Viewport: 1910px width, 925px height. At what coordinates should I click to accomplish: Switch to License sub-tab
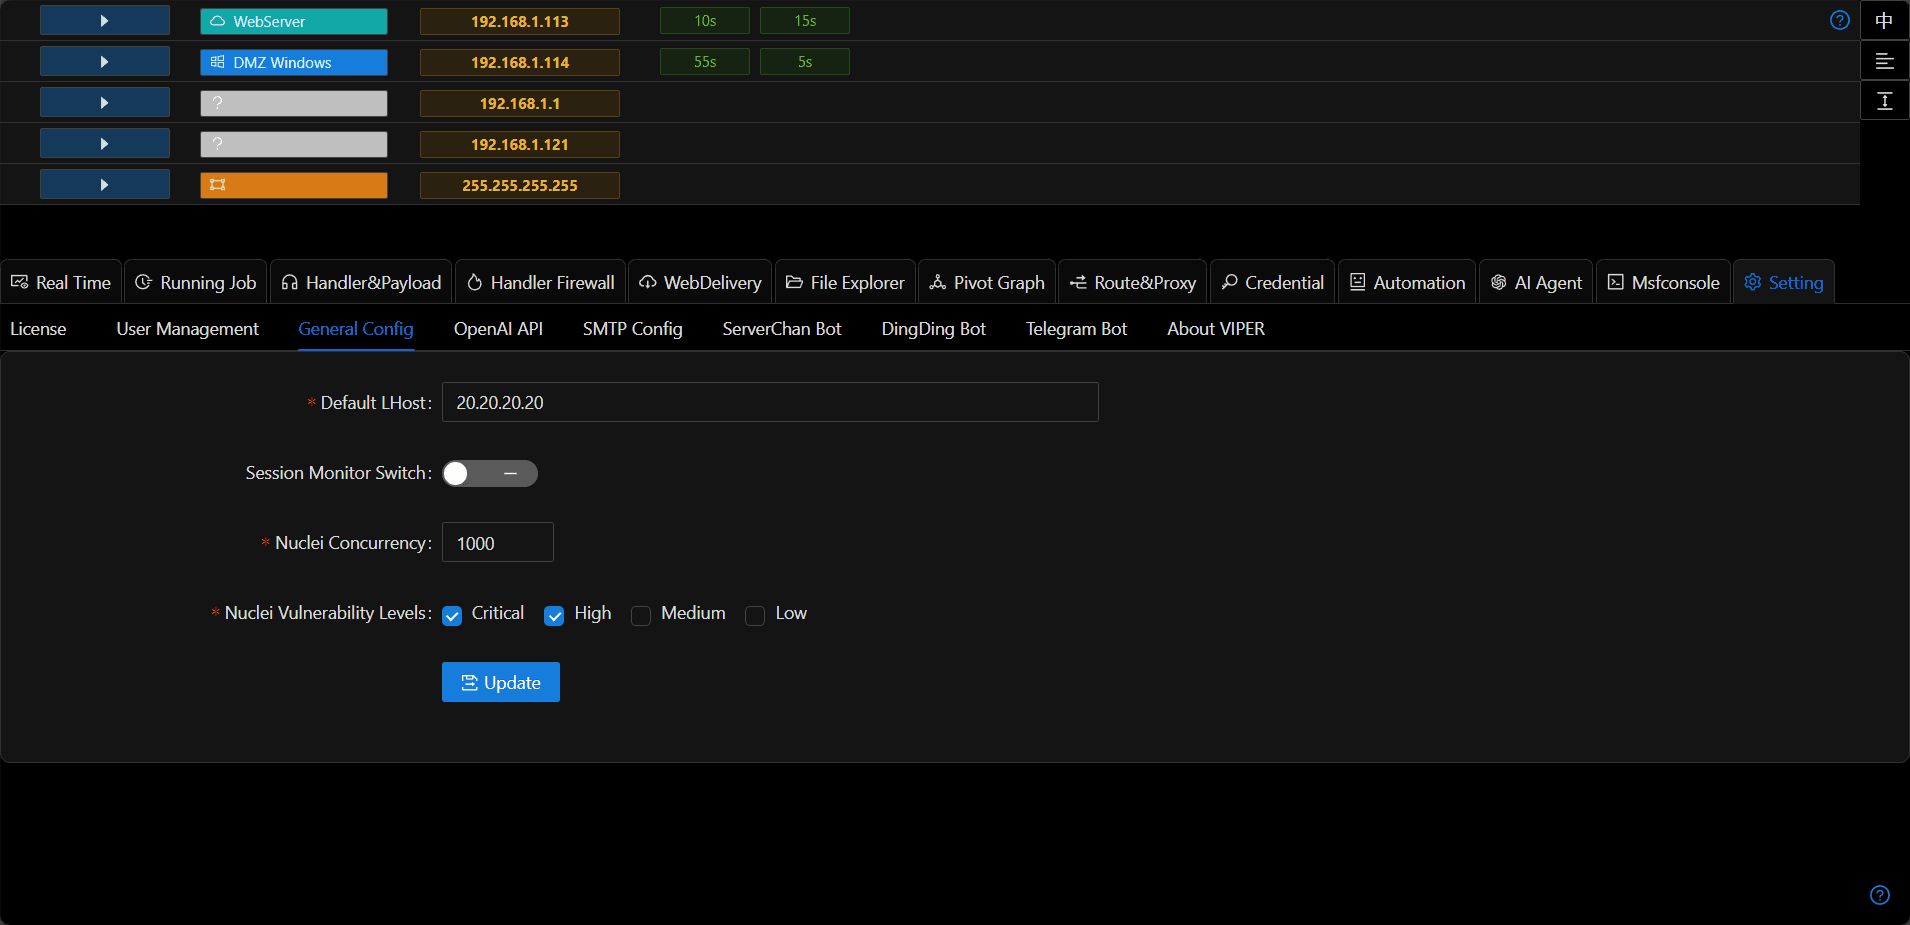tap(38, 329)
